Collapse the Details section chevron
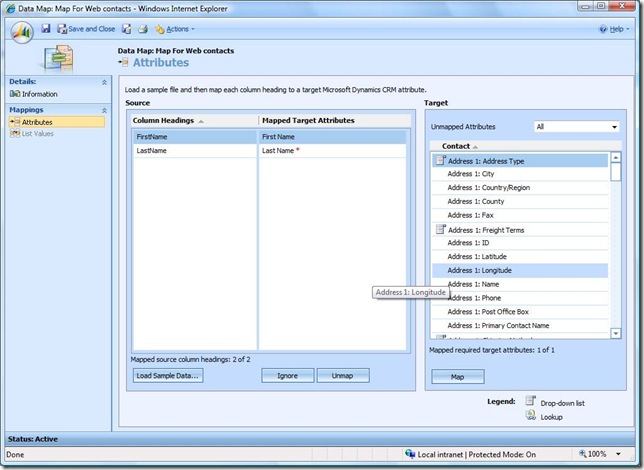The image size is (644, 470). click(x=104, y=82)
